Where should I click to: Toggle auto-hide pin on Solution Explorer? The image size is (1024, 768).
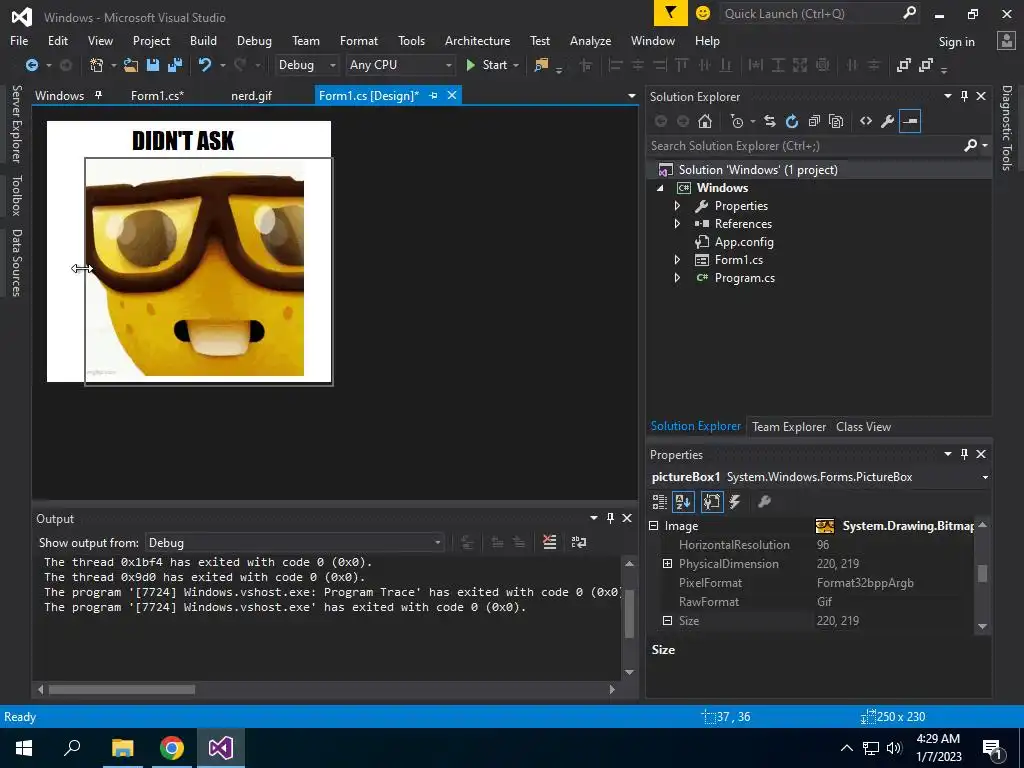(964, 96)
